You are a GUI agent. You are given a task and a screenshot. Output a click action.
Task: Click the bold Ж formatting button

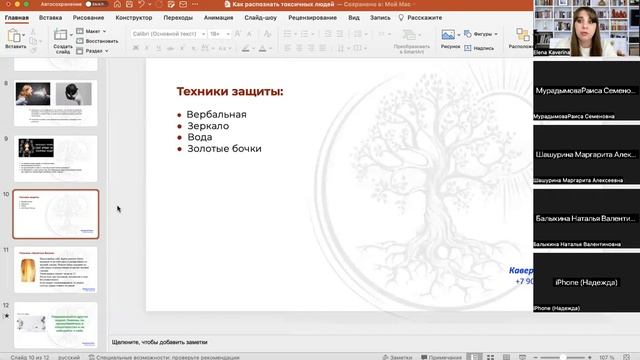[x=136, y=48]
